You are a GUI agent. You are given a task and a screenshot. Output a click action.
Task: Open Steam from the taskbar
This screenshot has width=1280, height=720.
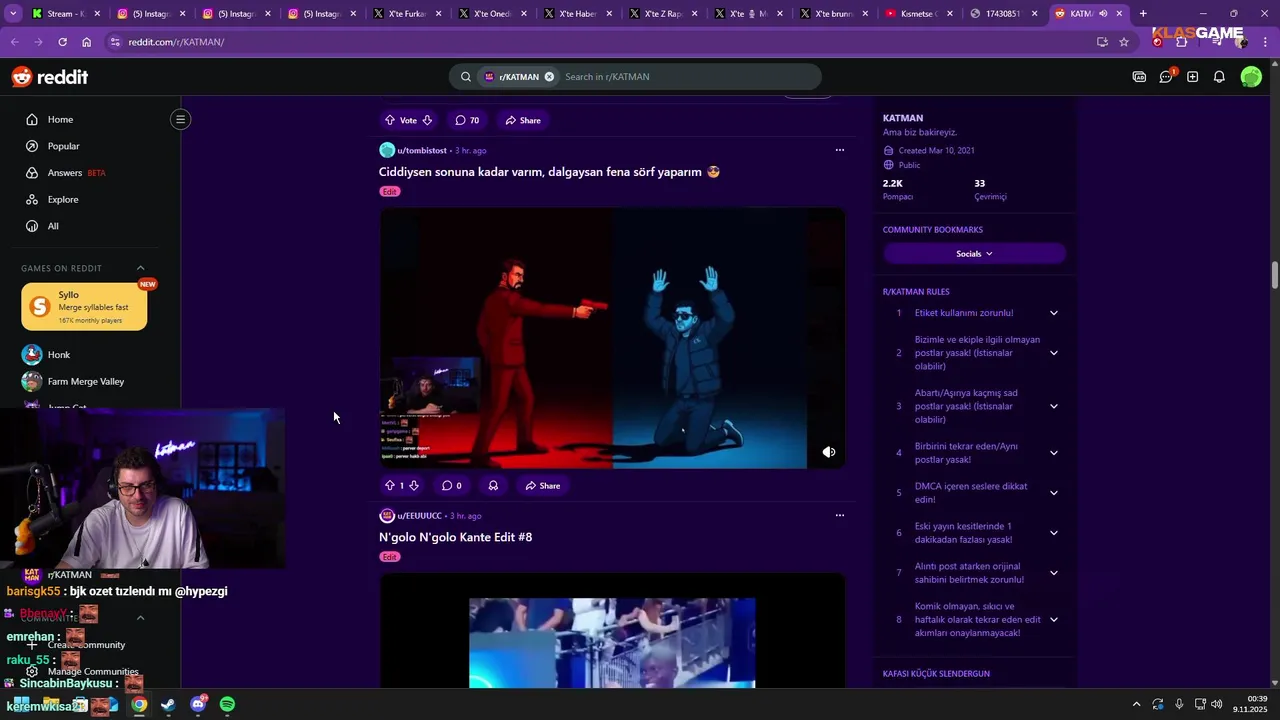point(168,705)
